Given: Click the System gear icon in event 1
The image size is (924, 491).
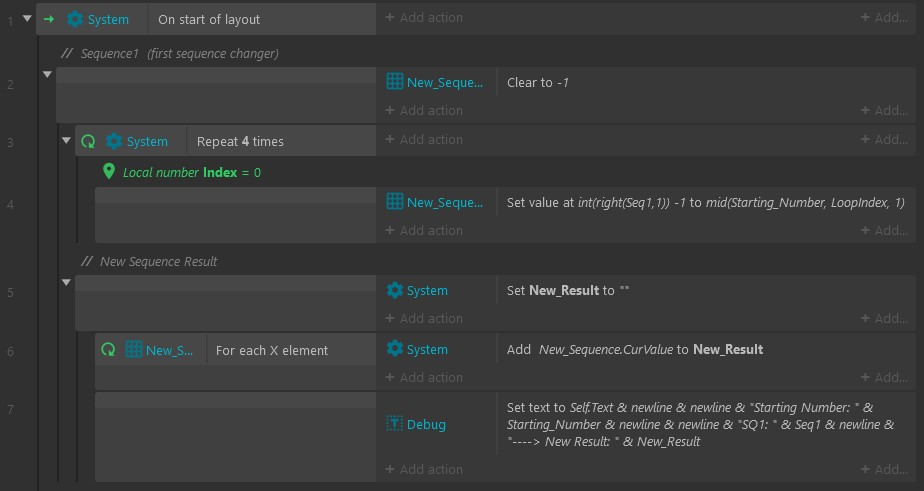Looking at the screenshot, I should click(75, 19).
